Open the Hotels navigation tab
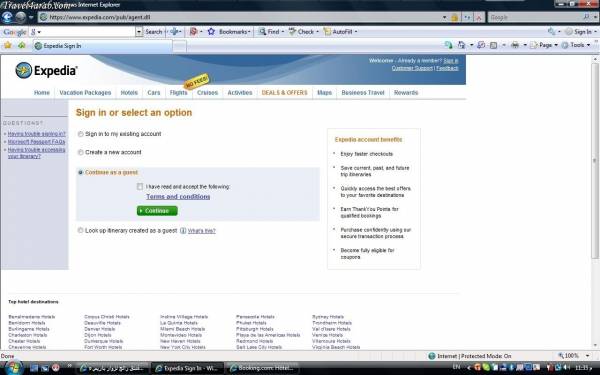This screenshot has width=600, height=375. (x=129, y=93)
